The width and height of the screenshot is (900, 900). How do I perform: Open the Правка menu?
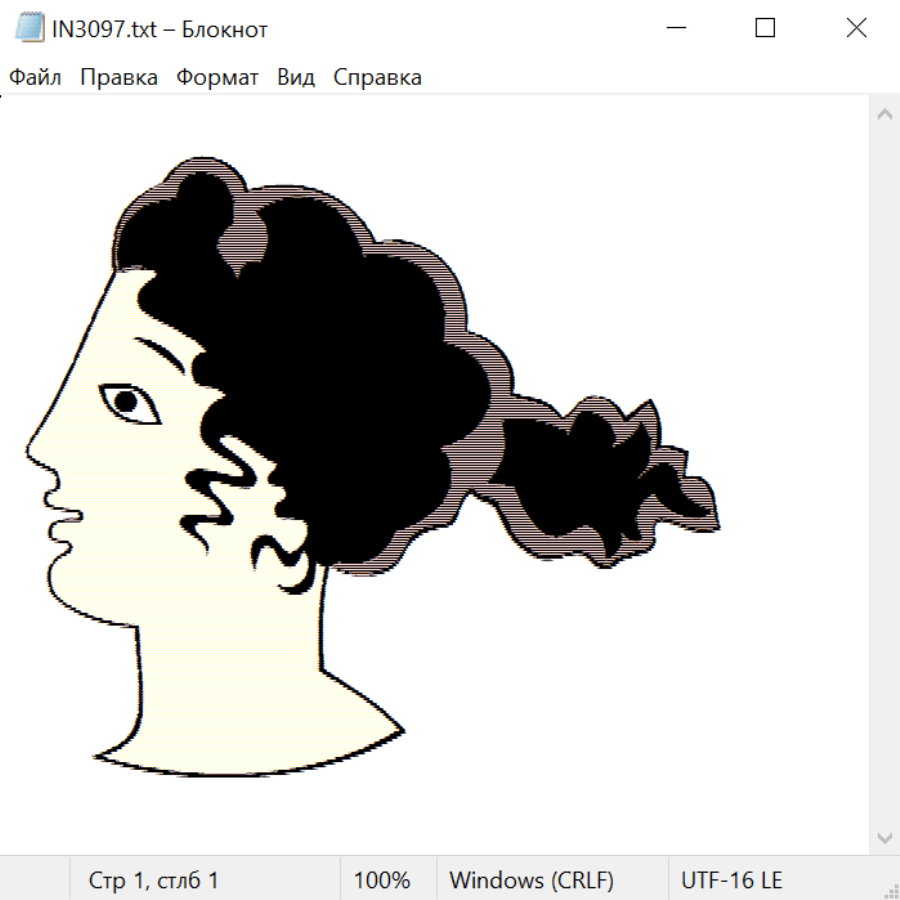point(119,78)
